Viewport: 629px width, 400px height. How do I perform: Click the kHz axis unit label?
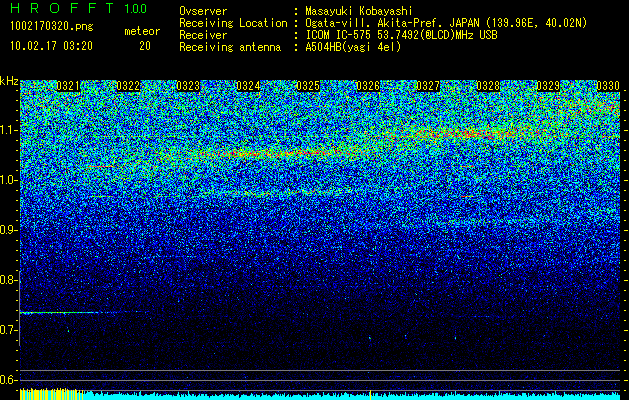(9, 81)
